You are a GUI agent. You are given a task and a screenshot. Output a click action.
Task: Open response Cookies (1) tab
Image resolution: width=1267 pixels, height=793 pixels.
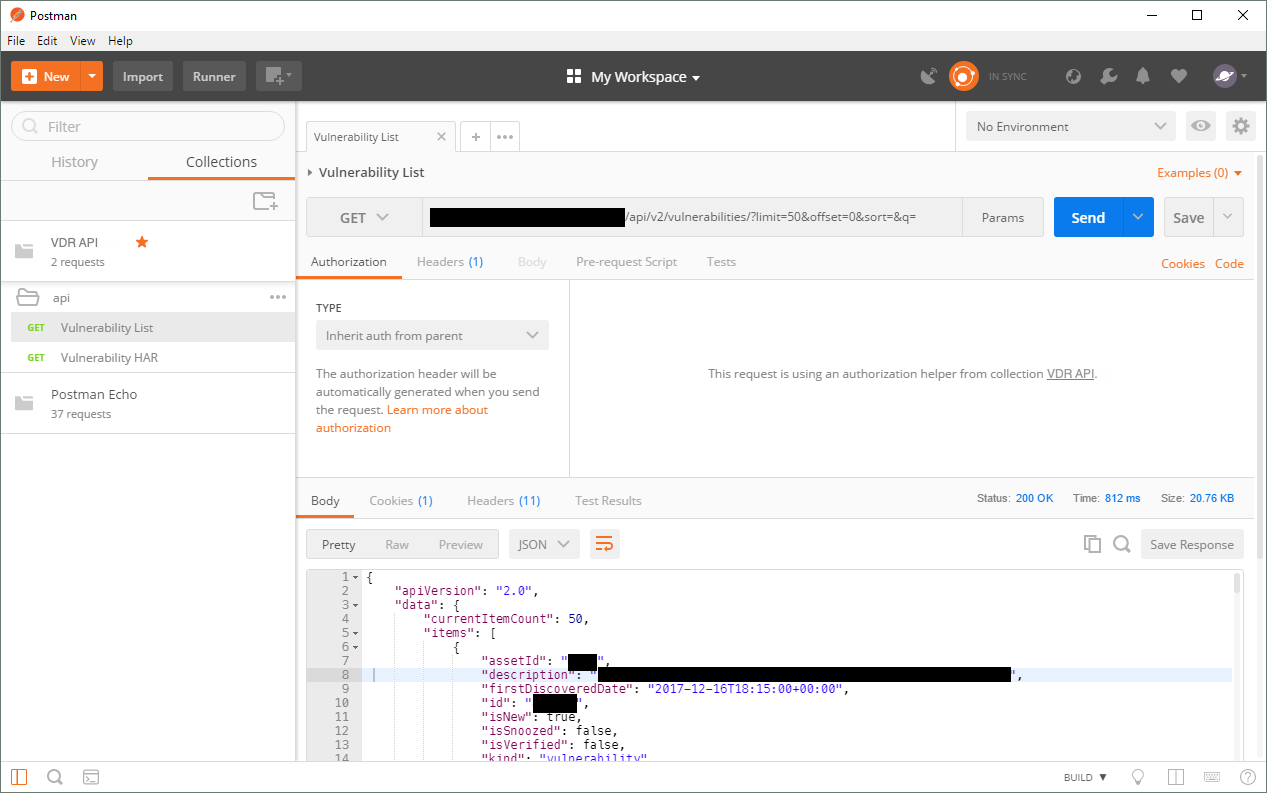(x=401, y=501)
